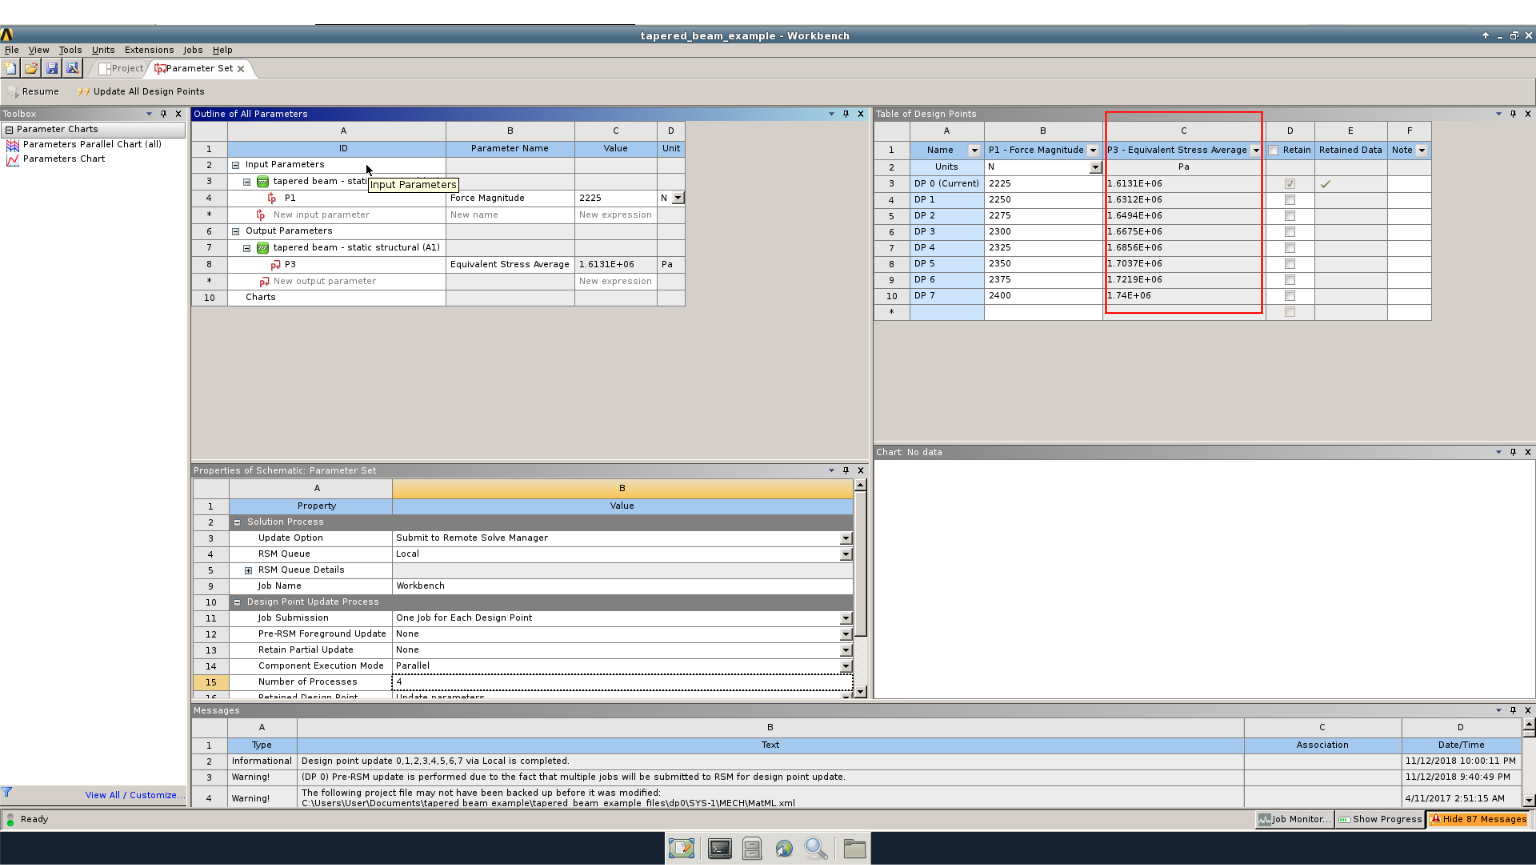Click the P3 output parameter icon
This screenshot has width=1536, height=865.
tap(275, 265)
